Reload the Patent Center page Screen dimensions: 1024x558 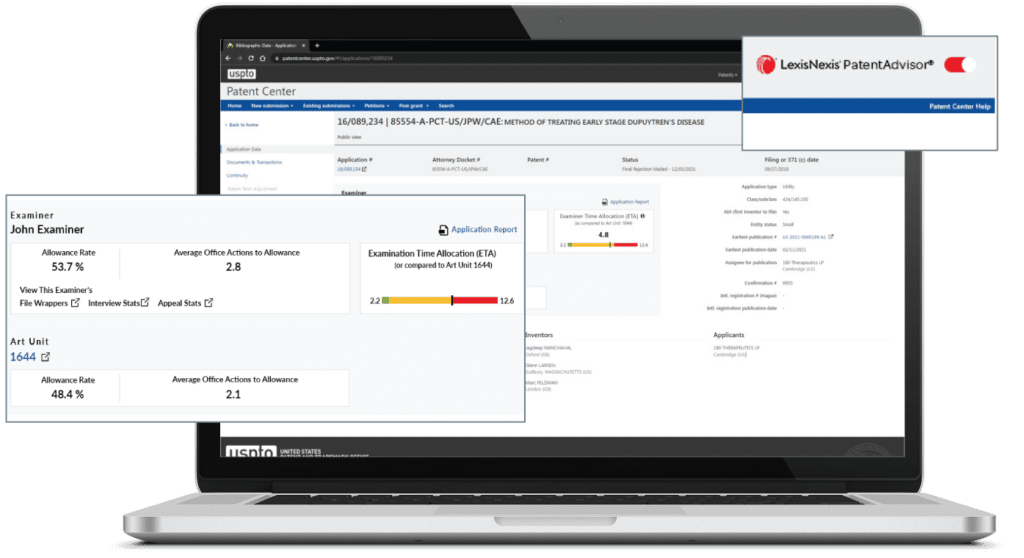click(x=251, y=58)
